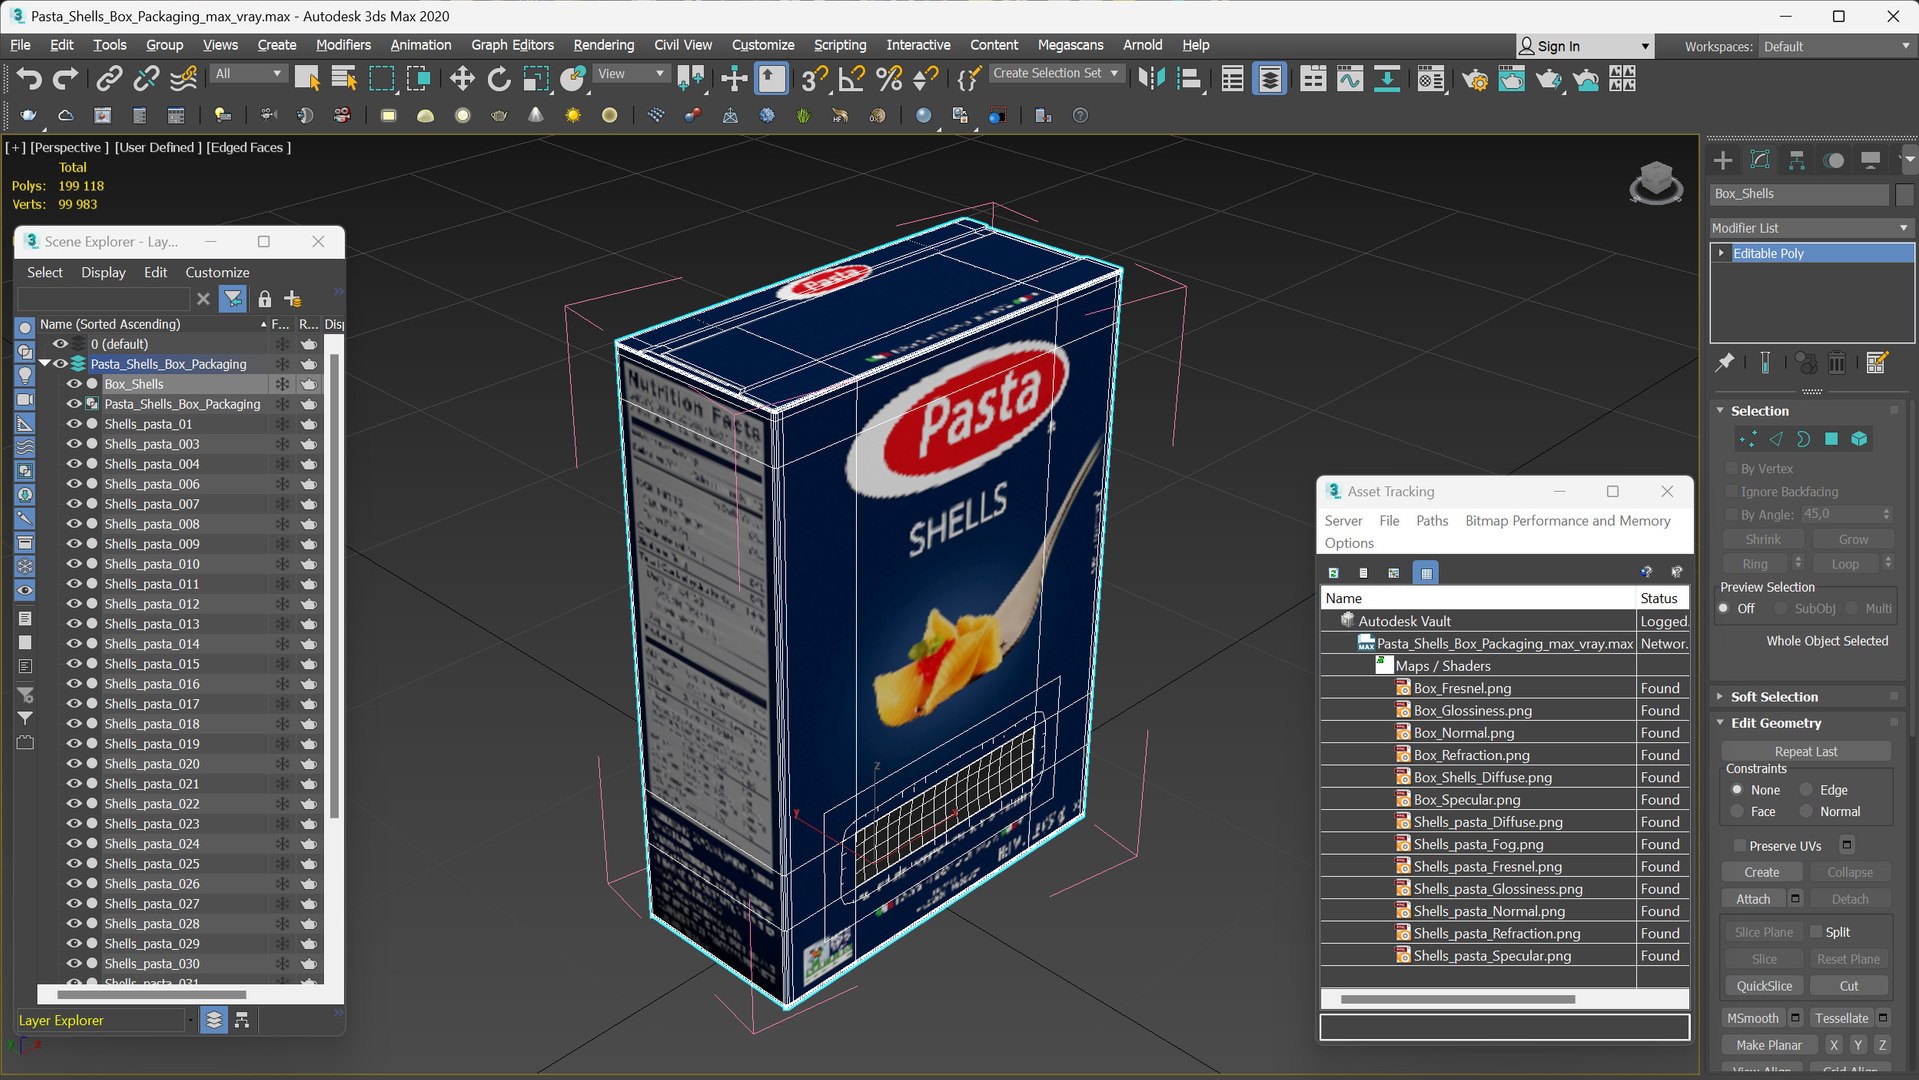This screenshot has width=1919, height=1080.
Task: Click the Undo arrow in main toolbar
Action: 28,78
